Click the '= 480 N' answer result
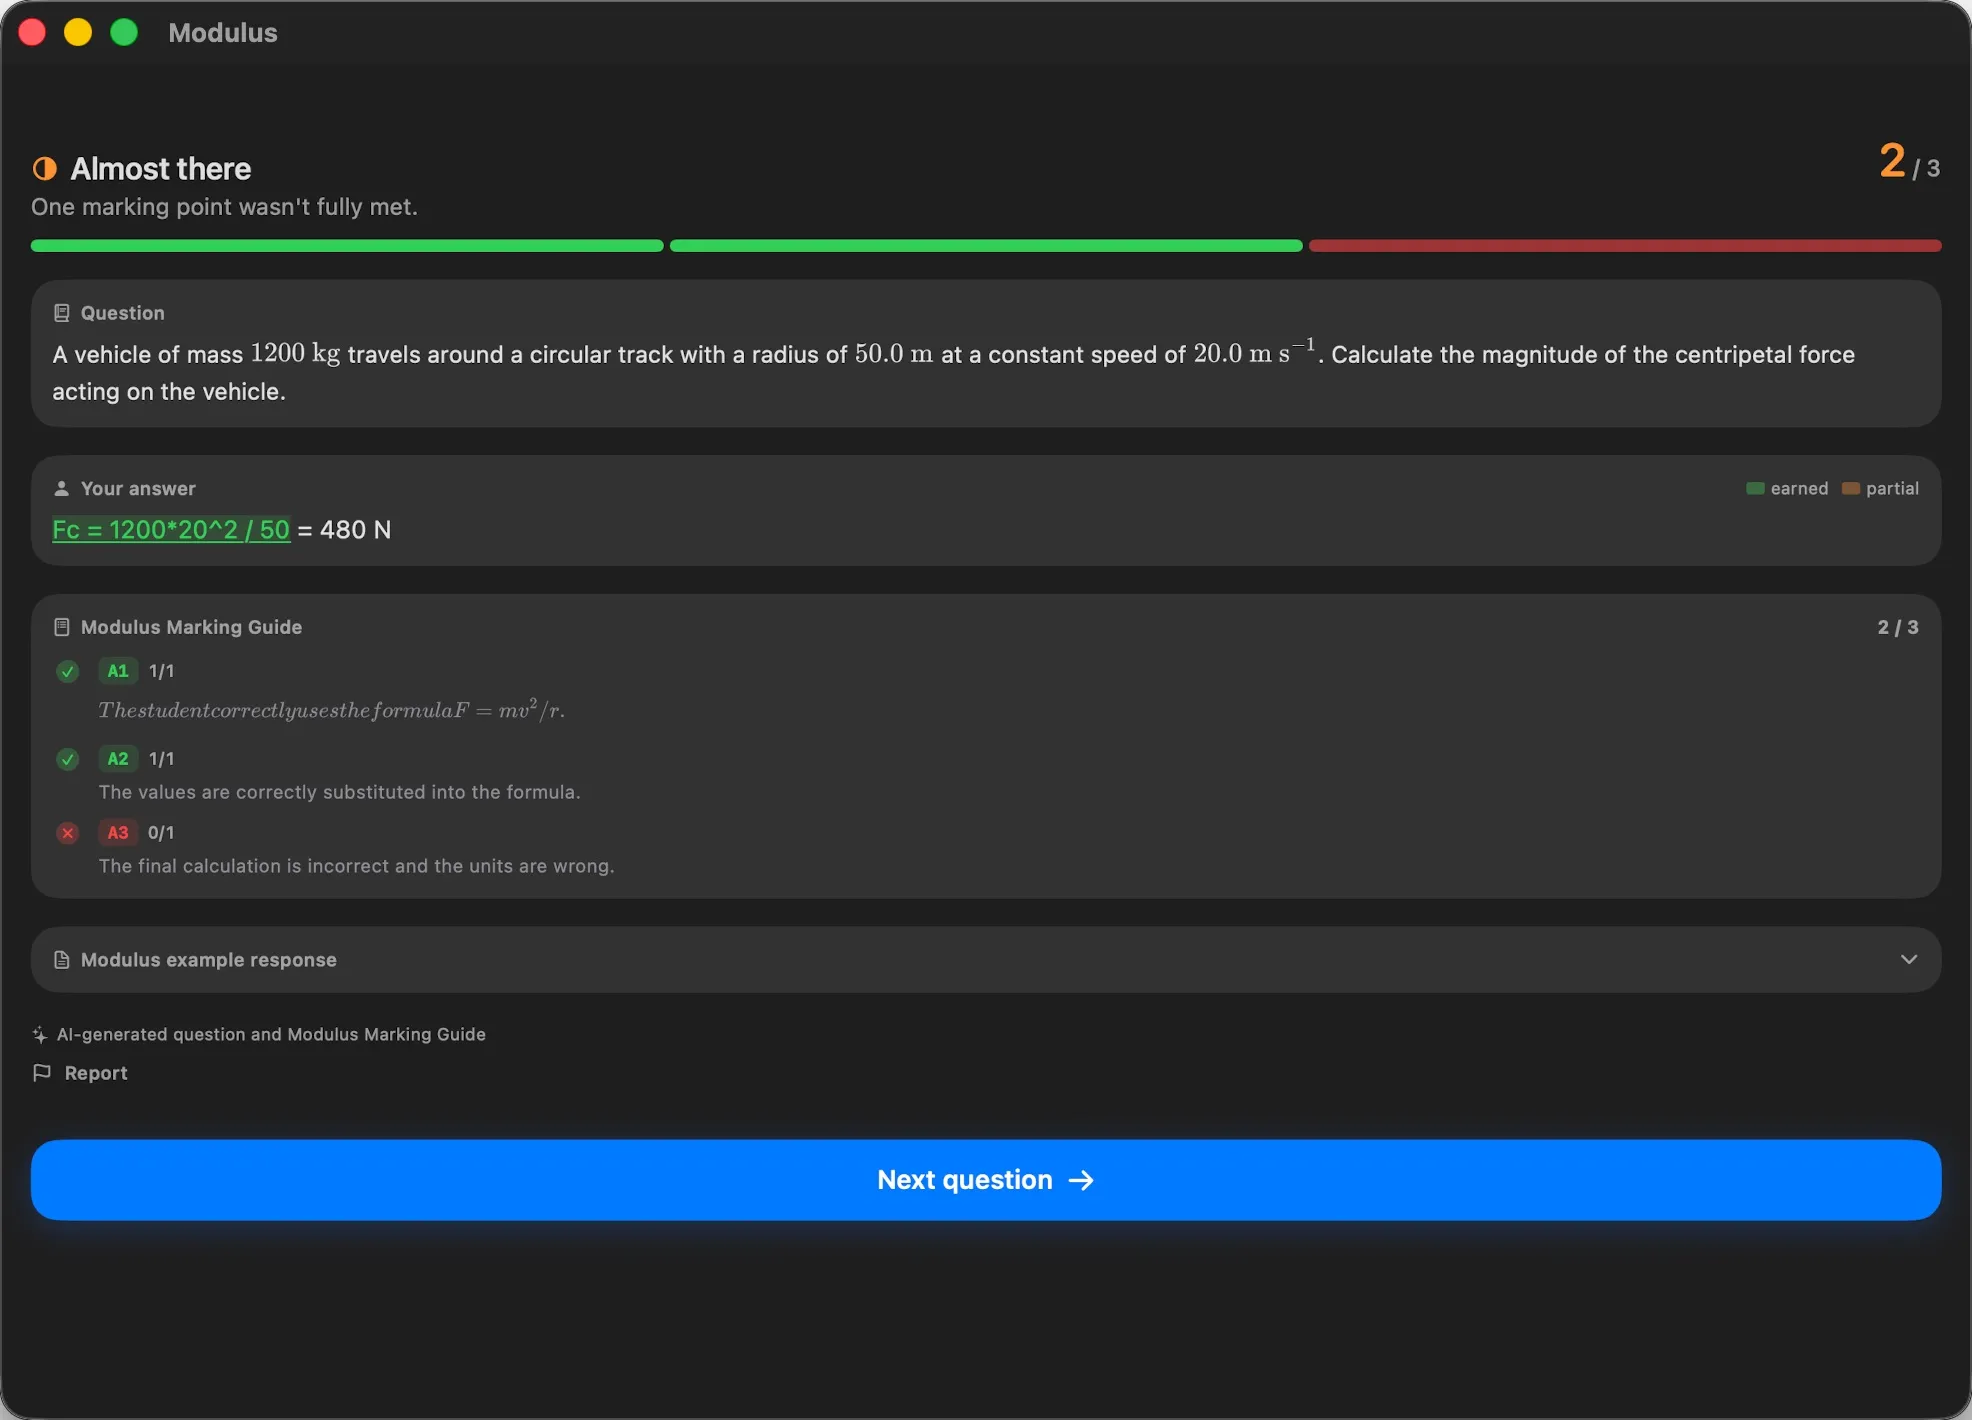 point(344,530)
